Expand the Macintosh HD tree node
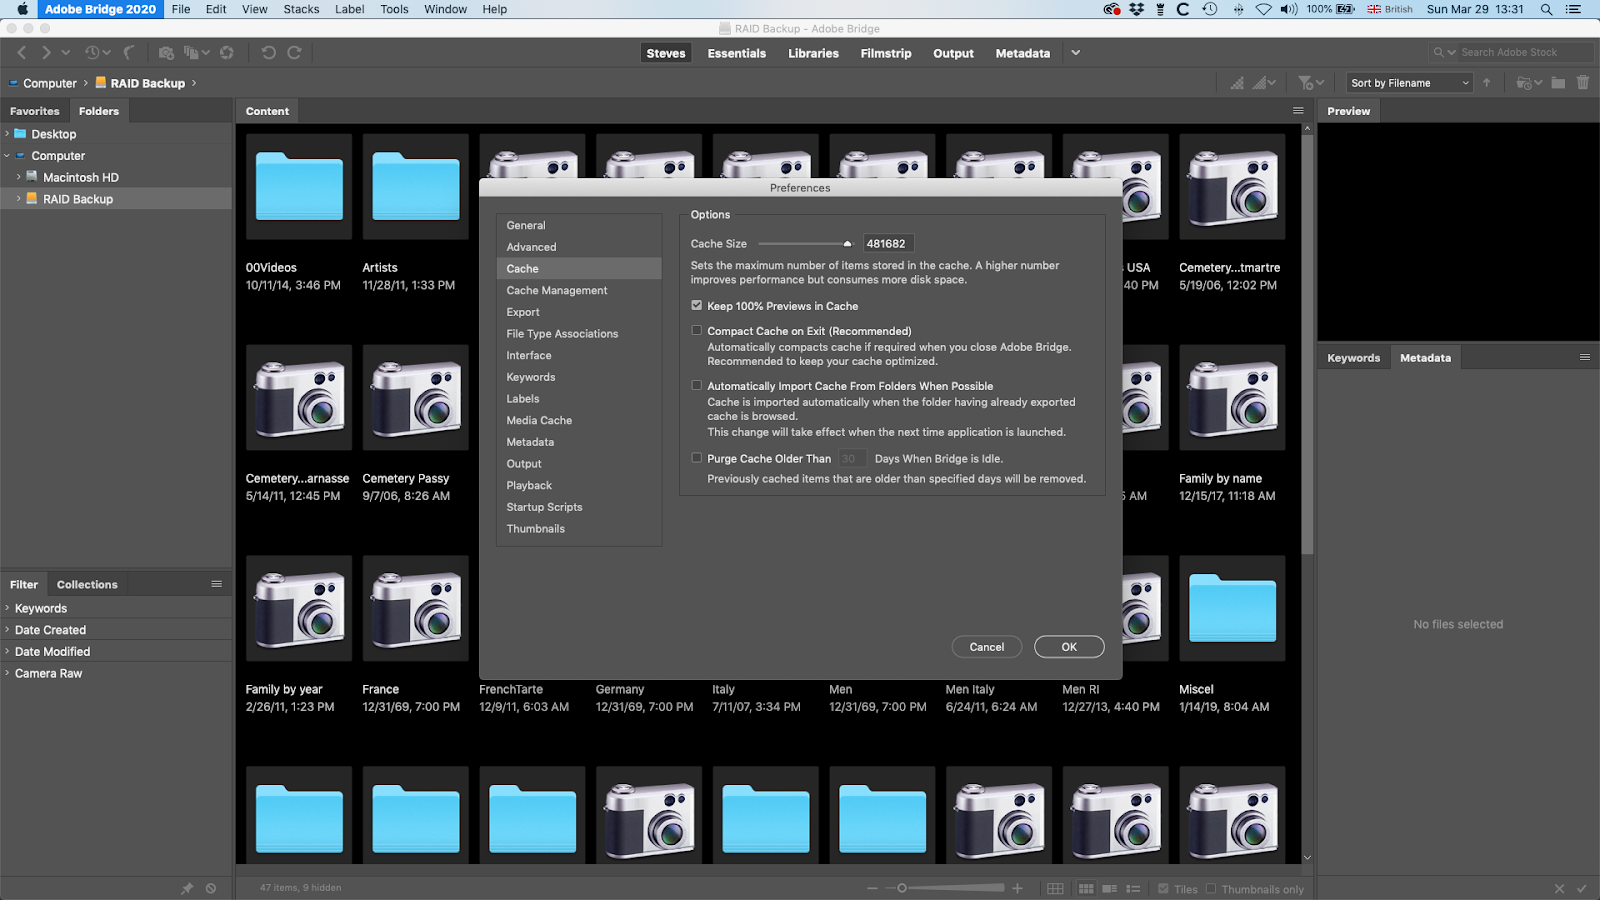The width and height of the screenshot is (1600, 900). click(x=18, y=177)
